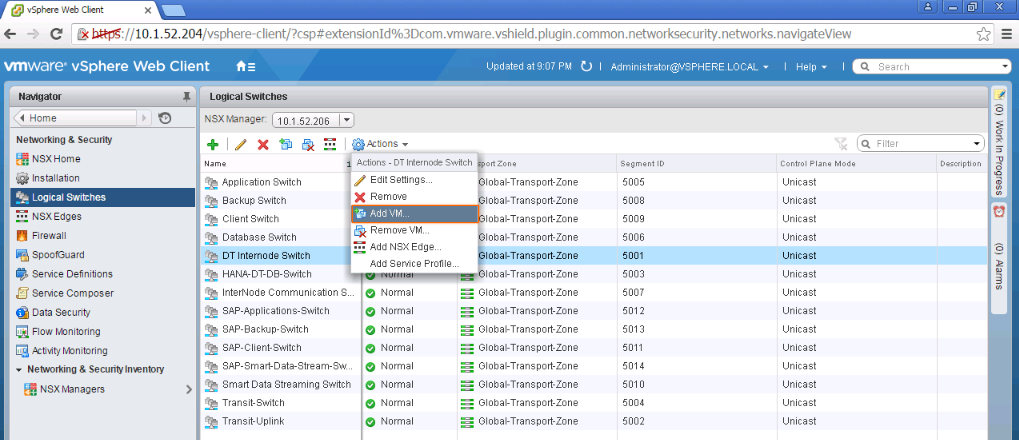Select the SAP-Applications-Switch row

tap(595, 311)
